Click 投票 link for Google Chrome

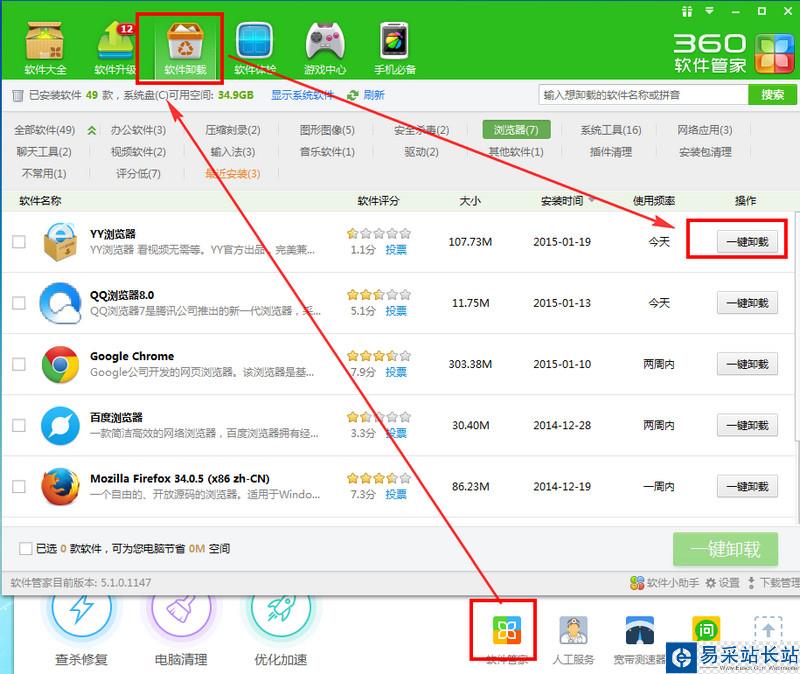click(396, 372)
